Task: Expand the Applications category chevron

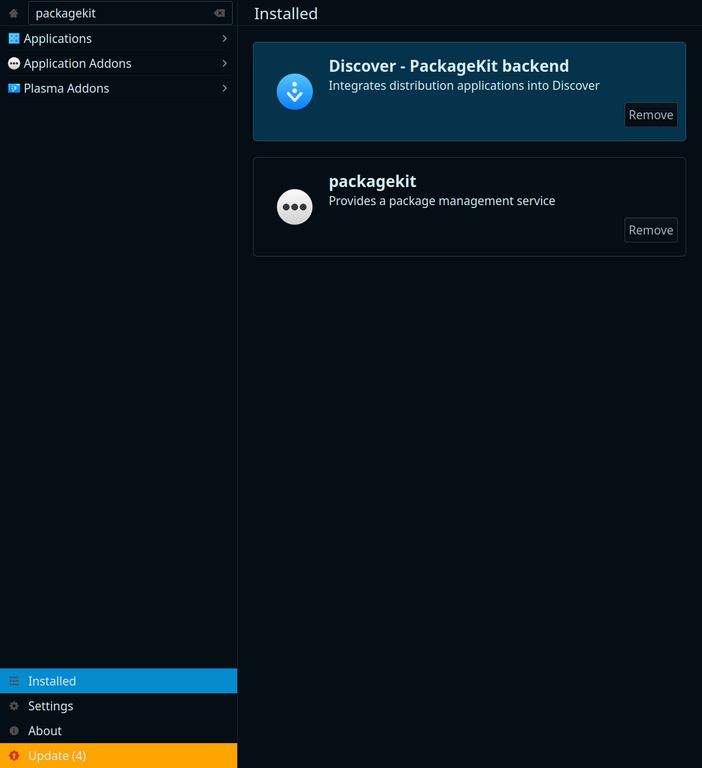Action: pyautogui.click(x=224, y=38)
